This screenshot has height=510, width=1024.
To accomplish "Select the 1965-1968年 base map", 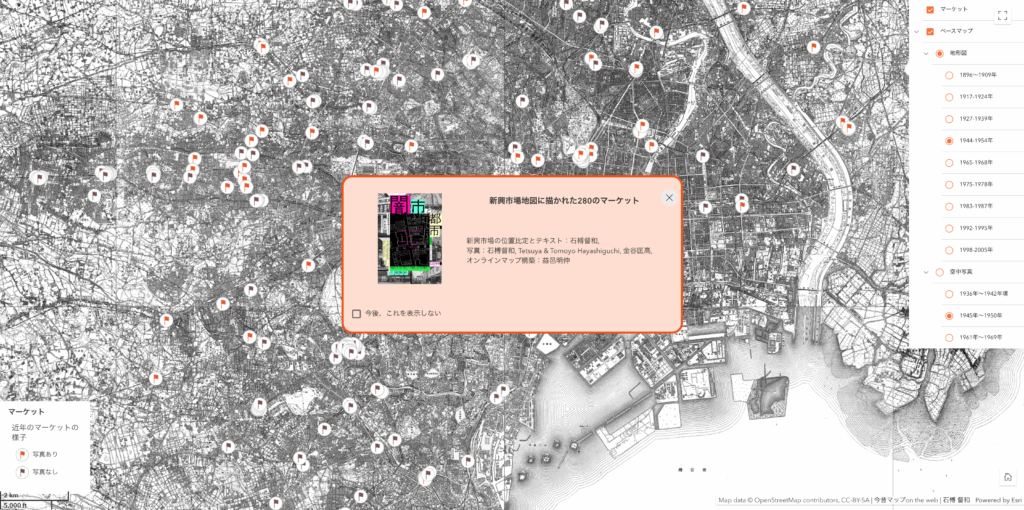I will coord(949,162).
